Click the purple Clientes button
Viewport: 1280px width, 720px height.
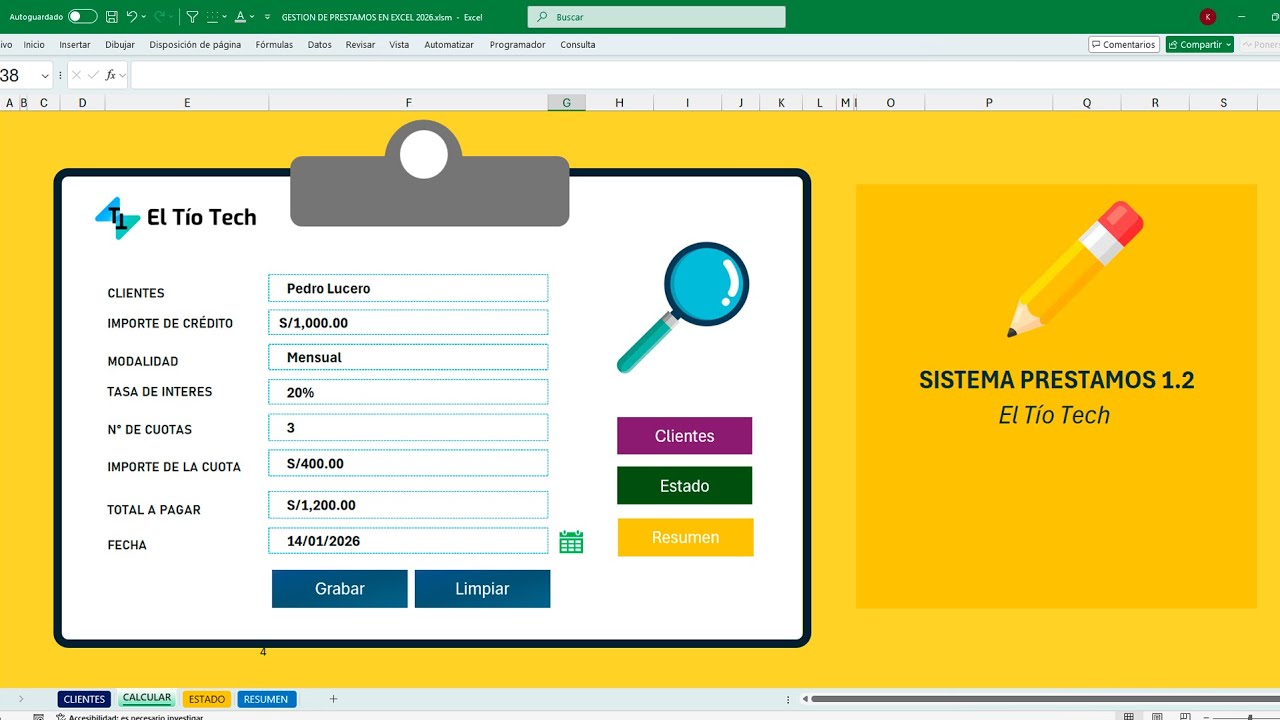(685, 436)
